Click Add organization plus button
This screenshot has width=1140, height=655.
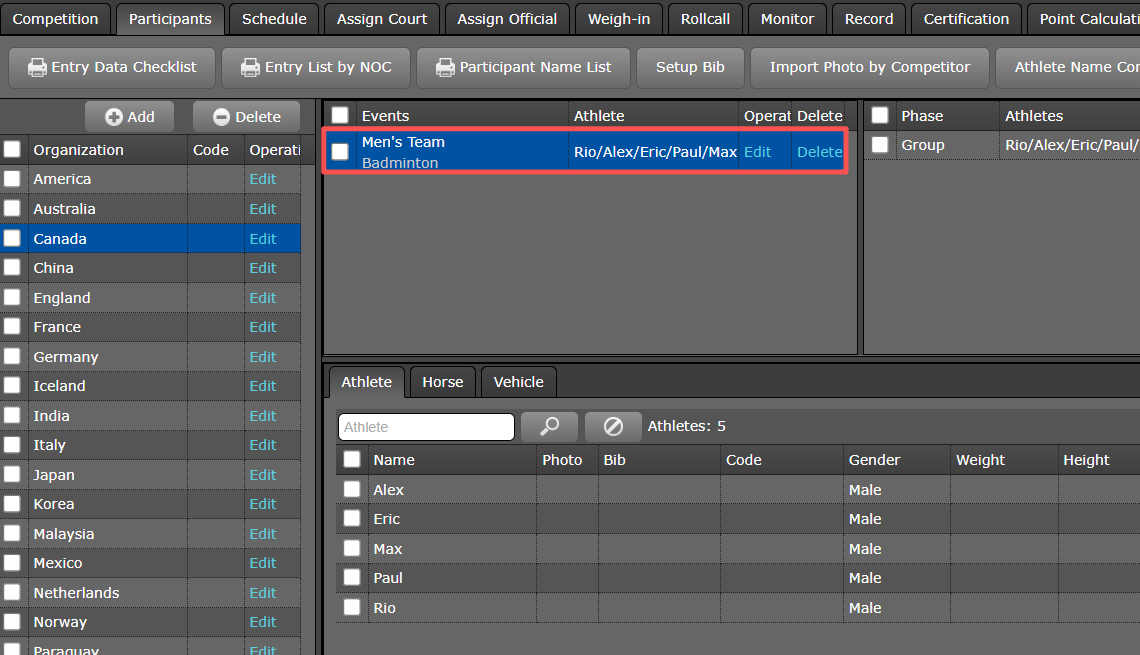129,117
